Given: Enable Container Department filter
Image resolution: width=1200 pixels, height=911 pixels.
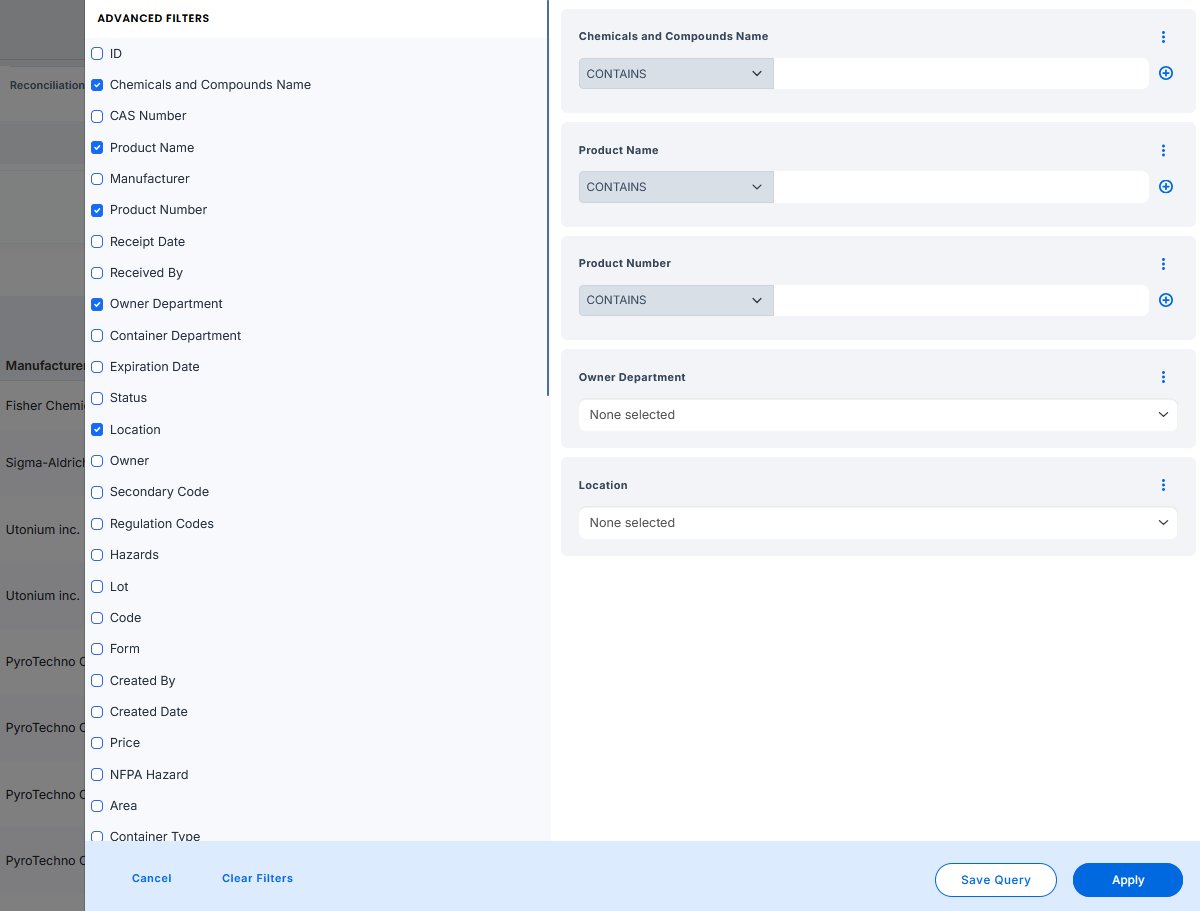Looking at the screenshot, I should point(97,336).
